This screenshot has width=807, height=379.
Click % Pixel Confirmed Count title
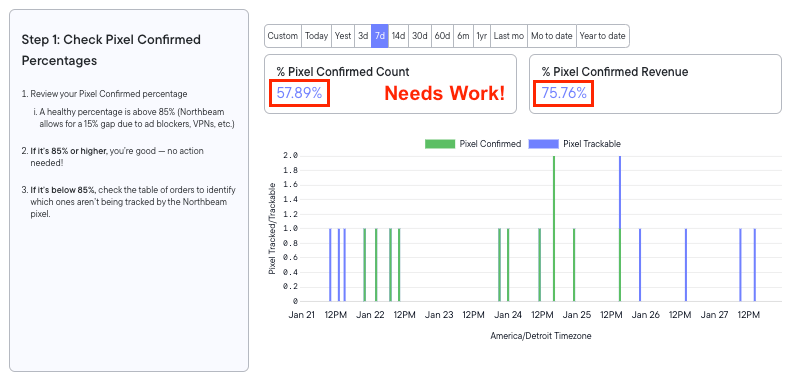point(343,72)
